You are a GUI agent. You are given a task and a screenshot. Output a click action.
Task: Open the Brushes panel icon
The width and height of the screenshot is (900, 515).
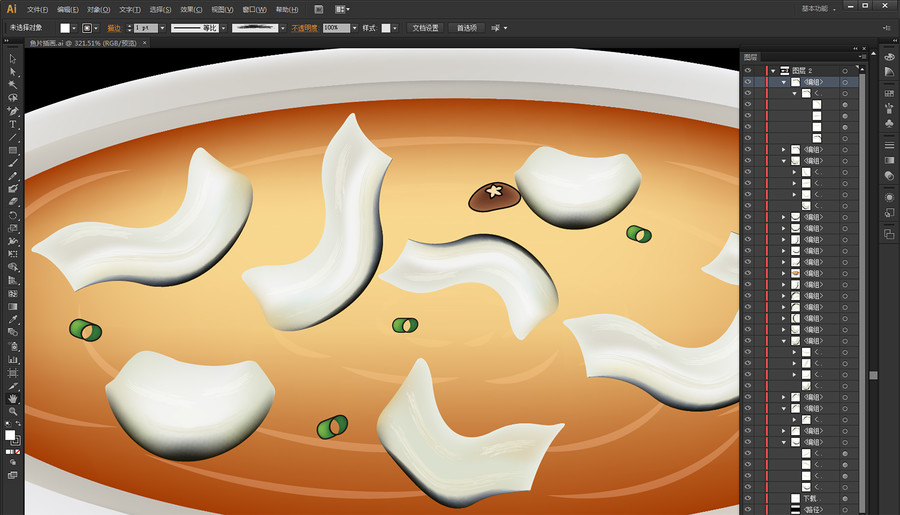pos(889,108)
